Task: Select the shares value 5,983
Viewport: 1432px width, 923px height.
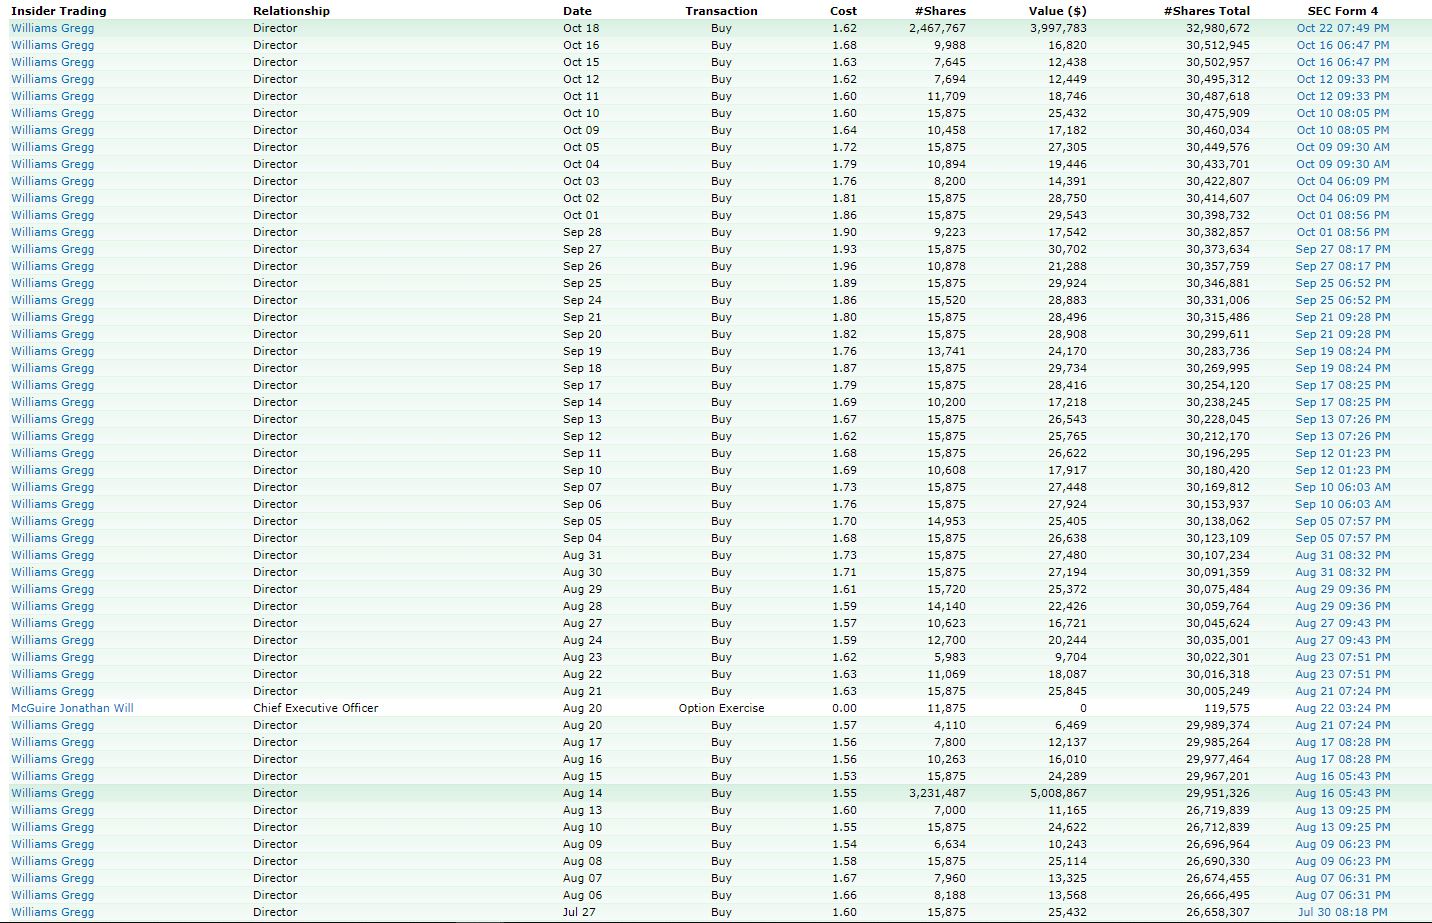Action: point(950,657)
